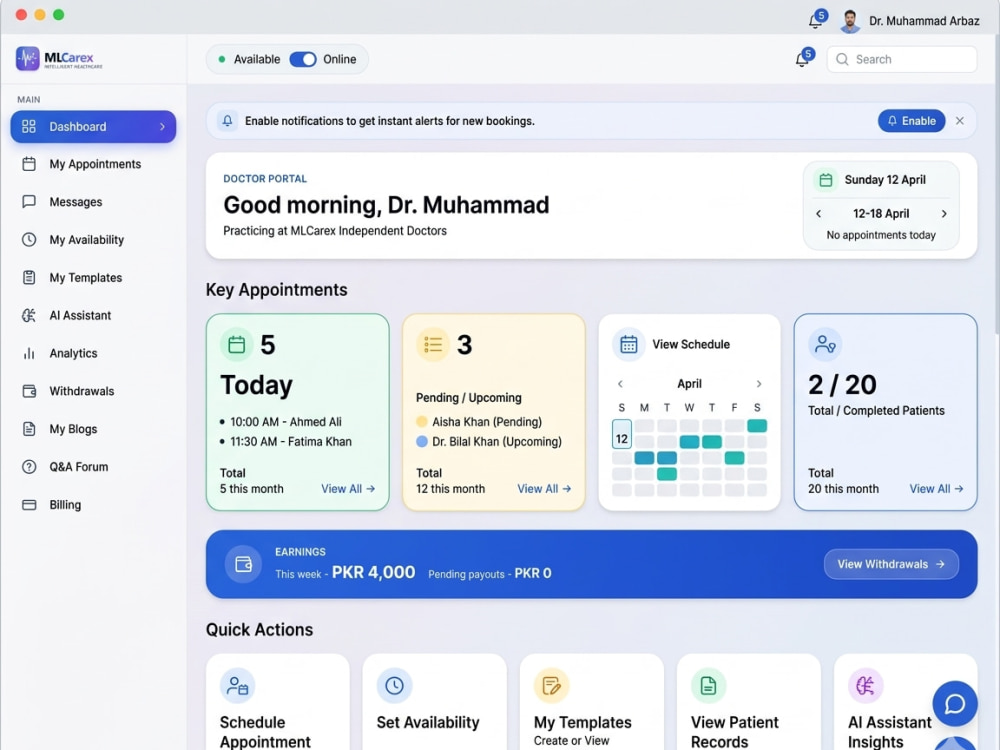Toggle the Online availability switch
Screen dimensions: 1000x750
coord(303,59)
